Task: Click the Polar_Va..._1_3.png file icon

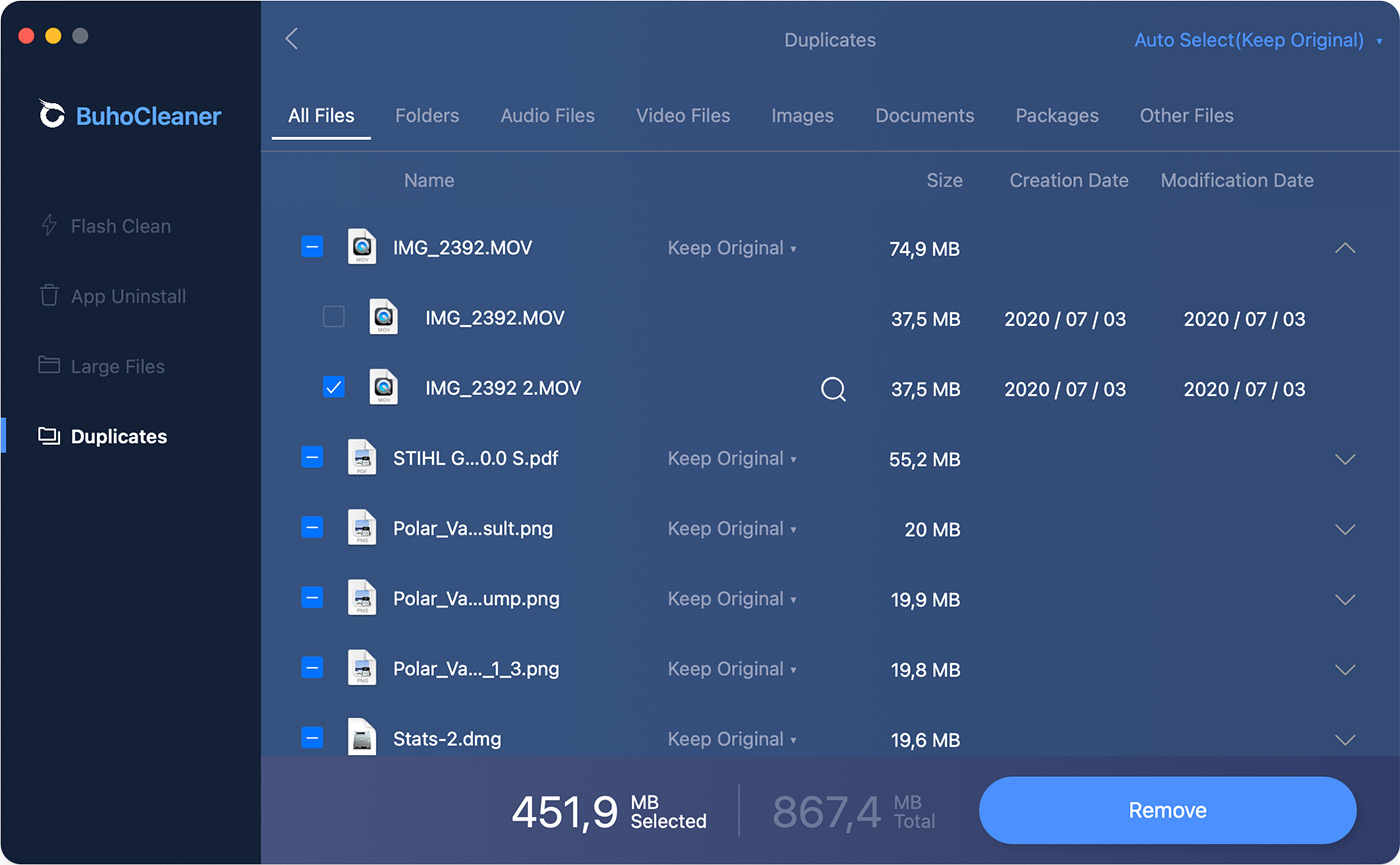Action: click(x=362, y=667)
